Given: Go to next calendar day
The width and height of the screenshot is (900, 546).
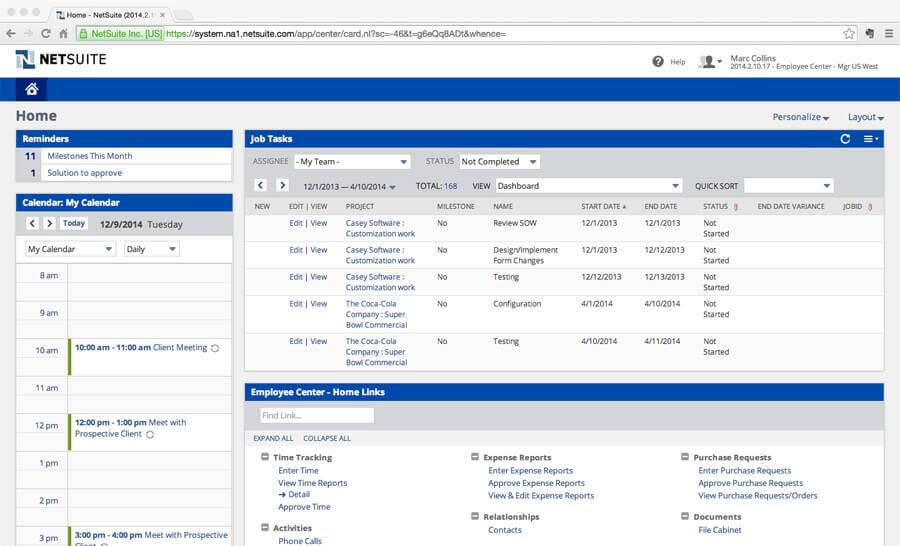Looking at the screenshot, I should 49,223.
